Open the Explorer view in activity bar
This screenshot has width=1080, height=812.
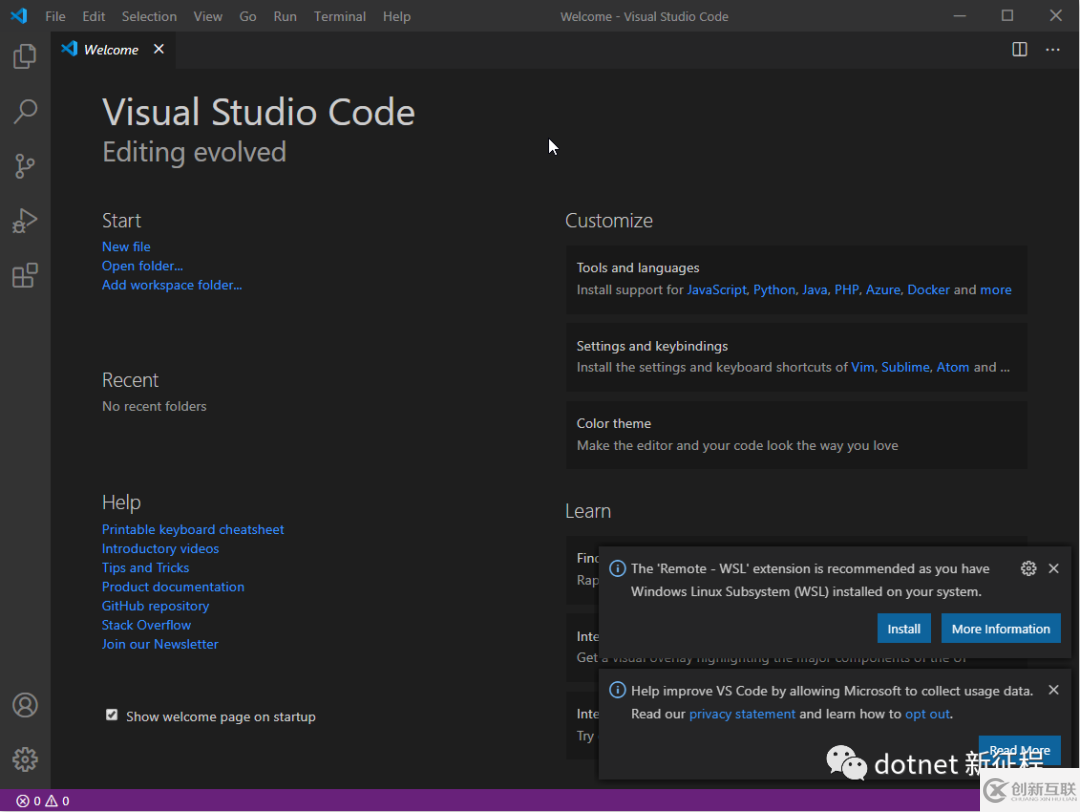point(25,57)
